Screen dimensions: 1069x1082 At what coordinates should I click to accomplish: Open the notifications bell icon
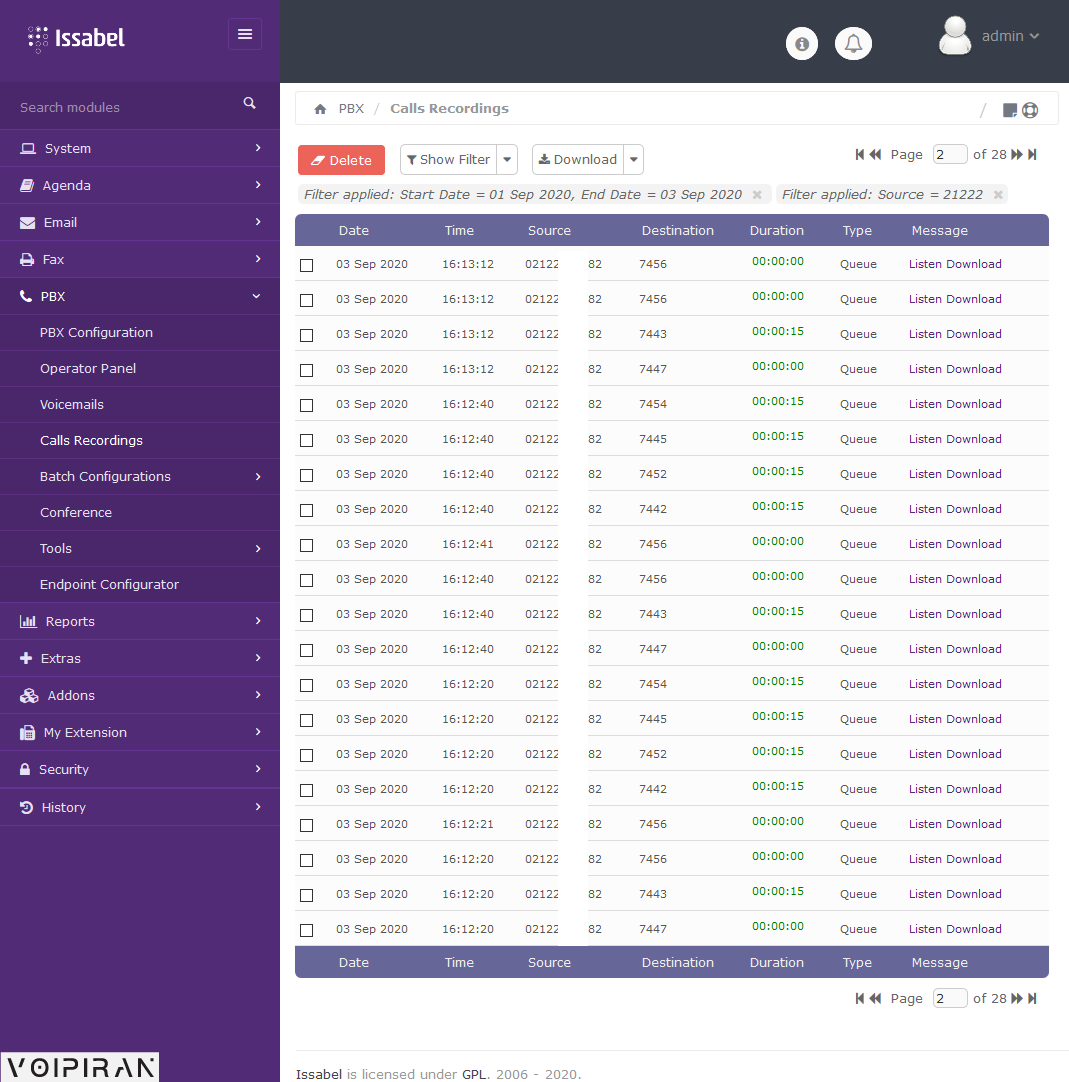(853, 43)
